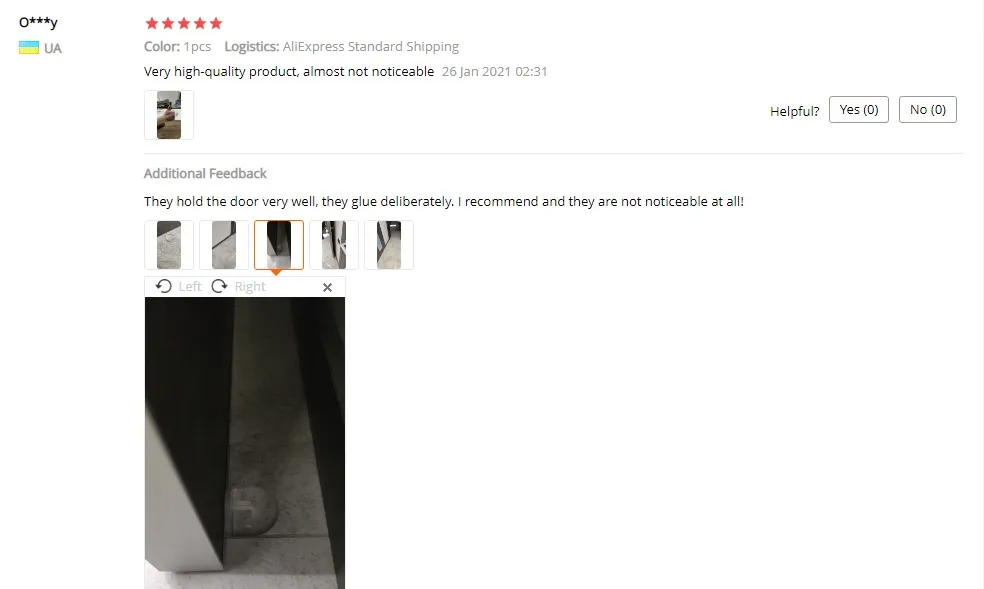Open second Additional Feedback thumbnail

(224, 245)
